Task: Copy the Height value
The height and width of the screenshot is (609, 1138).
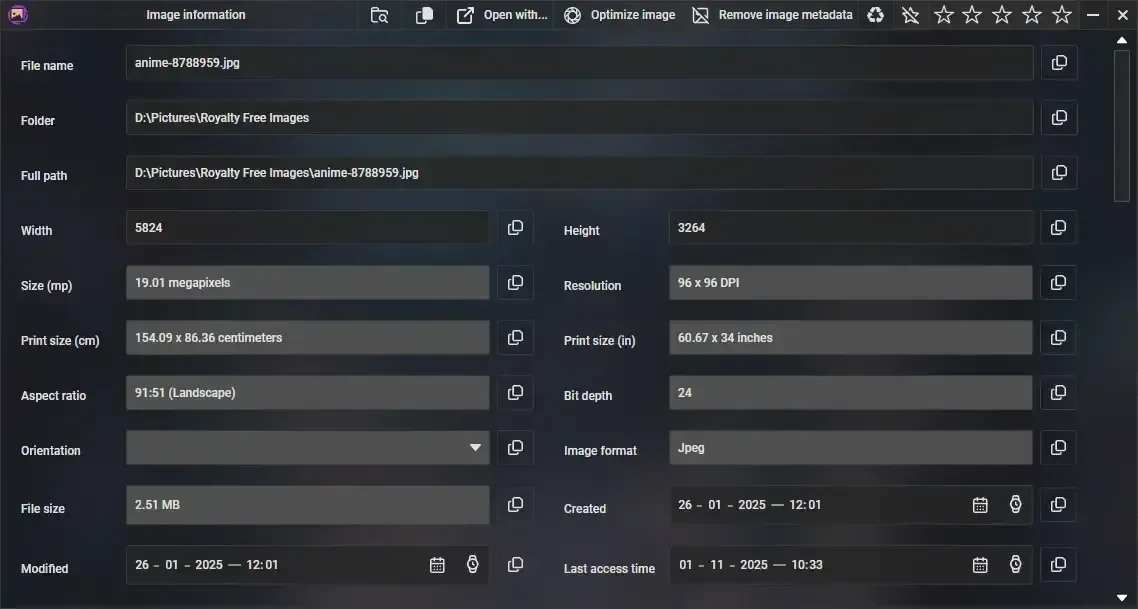Action: click(1058, 228)
